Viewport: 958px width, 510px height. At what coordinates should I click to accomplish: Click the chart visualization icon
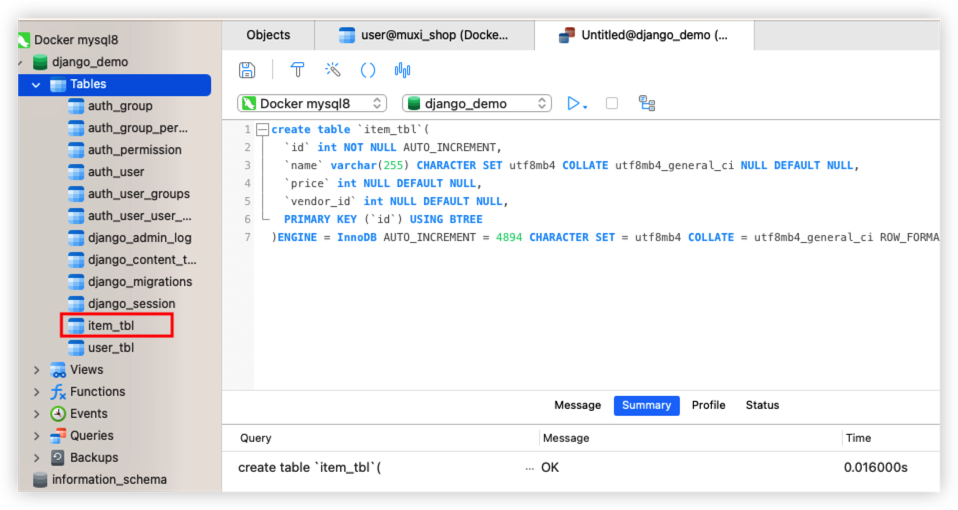[403, 70]
